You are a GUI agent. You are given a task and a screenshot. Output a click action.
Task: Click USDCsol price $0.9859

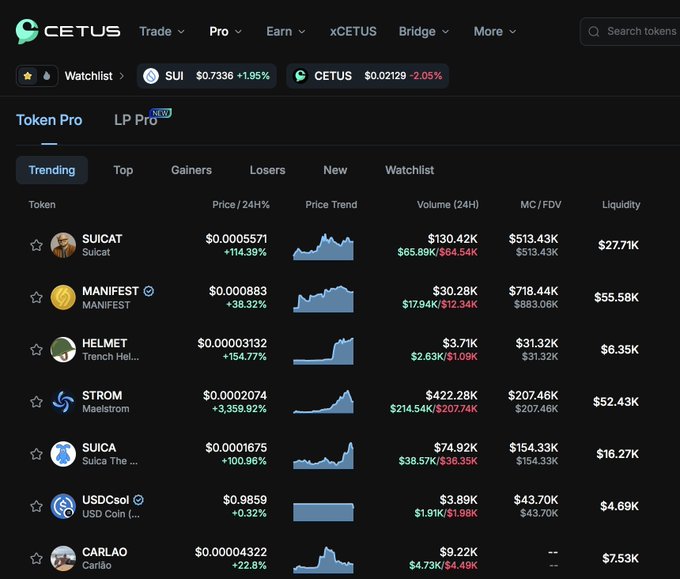tap(245, 500)
